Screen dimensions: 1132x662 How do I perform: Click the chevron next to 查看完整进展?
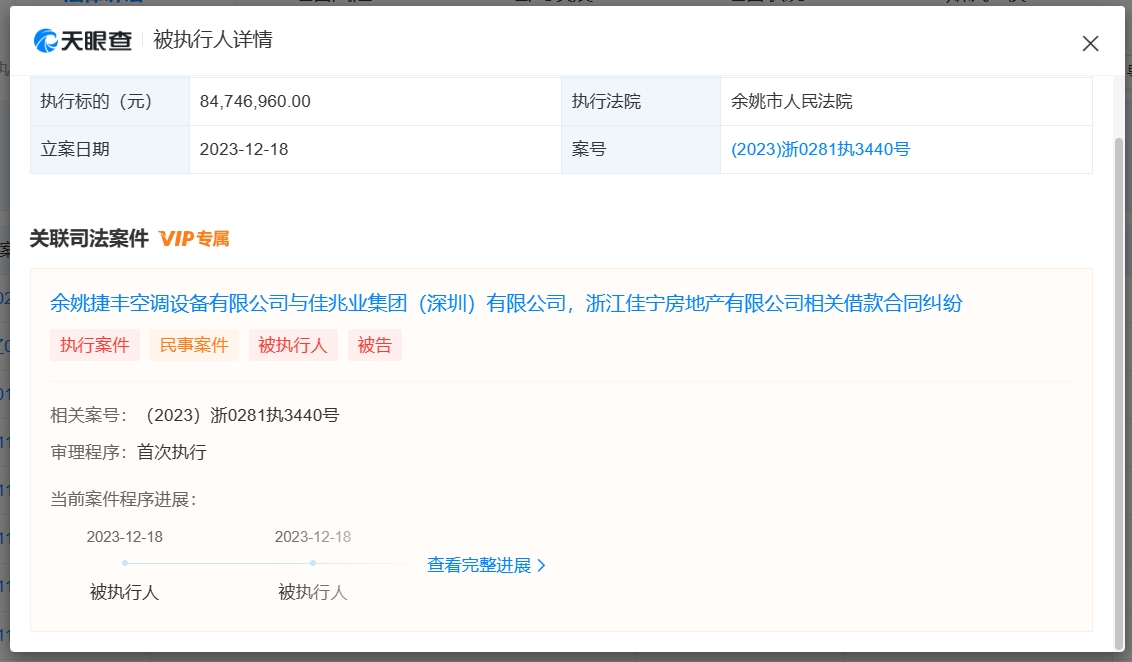click(541, 566)
